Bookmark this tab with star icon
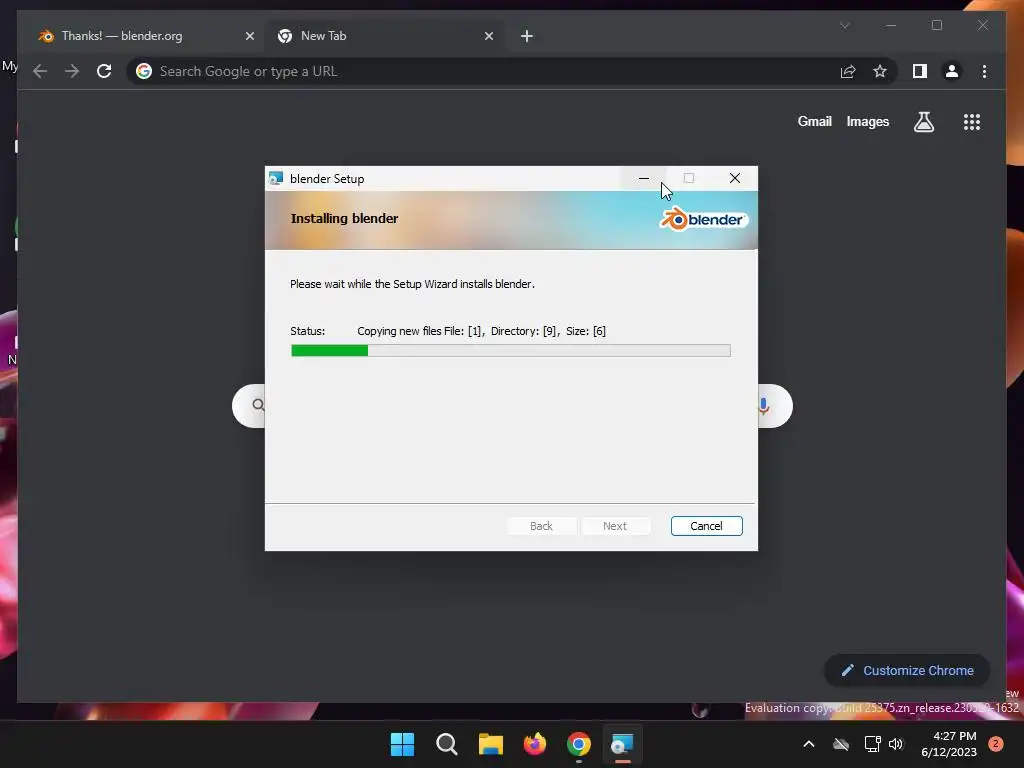 pyautogui.click(x=880, y=71)
